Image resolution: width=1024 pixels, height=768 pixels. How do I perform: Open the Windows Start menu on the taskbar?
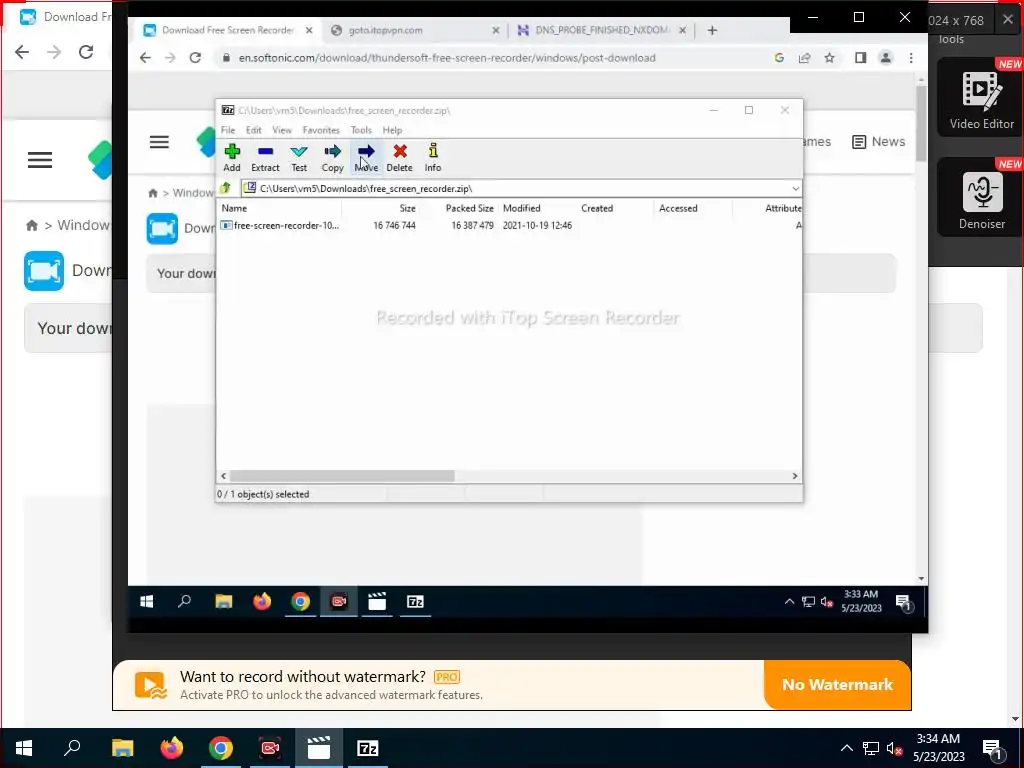pyautogui.click(x=24, y=748)
